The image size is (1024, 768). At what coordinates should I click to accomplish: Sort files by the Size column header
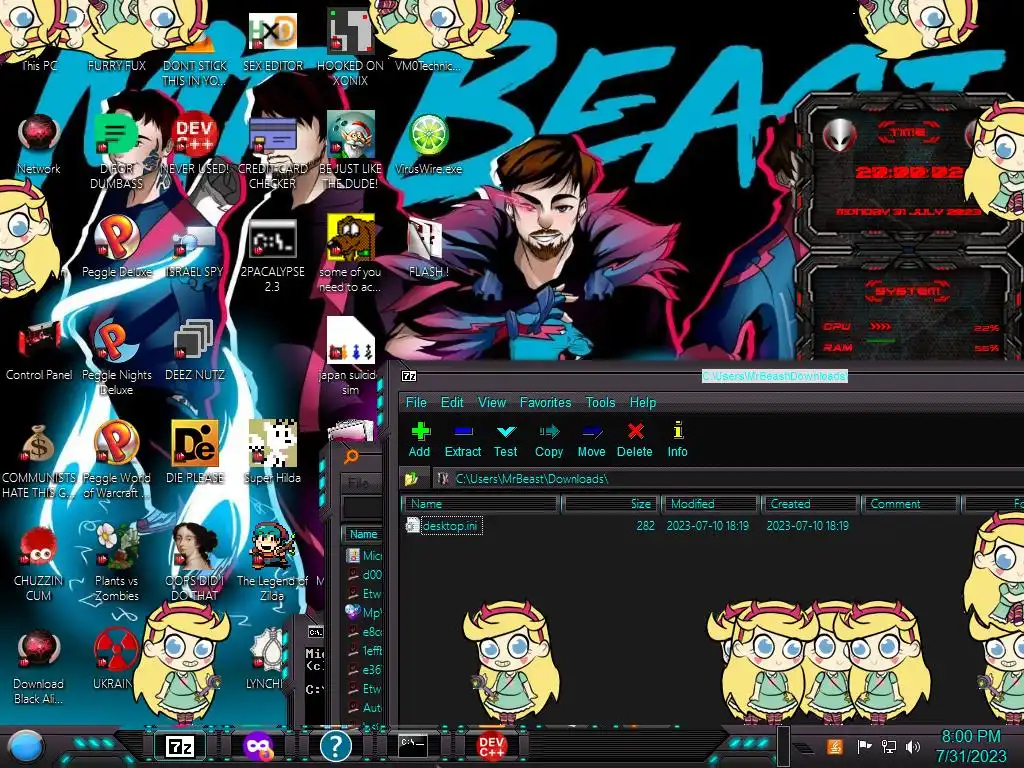tap(609, 504)
